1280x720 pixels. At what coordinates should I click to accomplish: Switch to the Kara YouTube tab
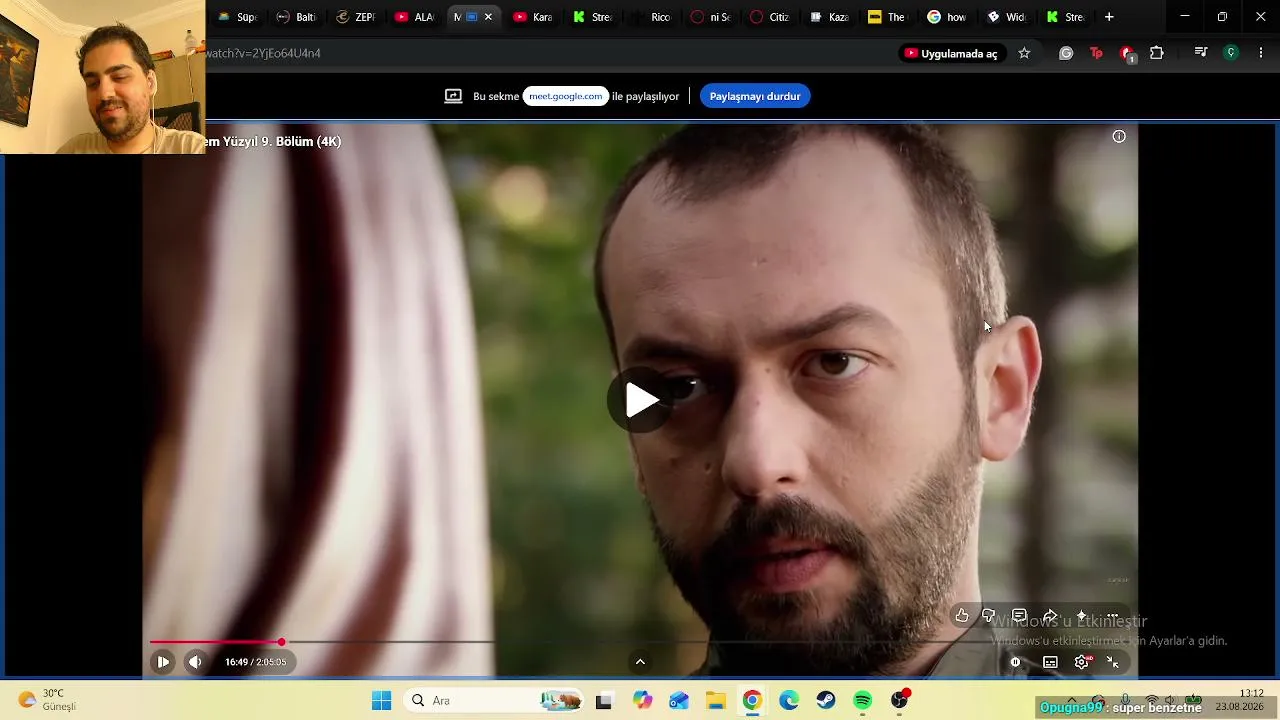pos(534,17)
